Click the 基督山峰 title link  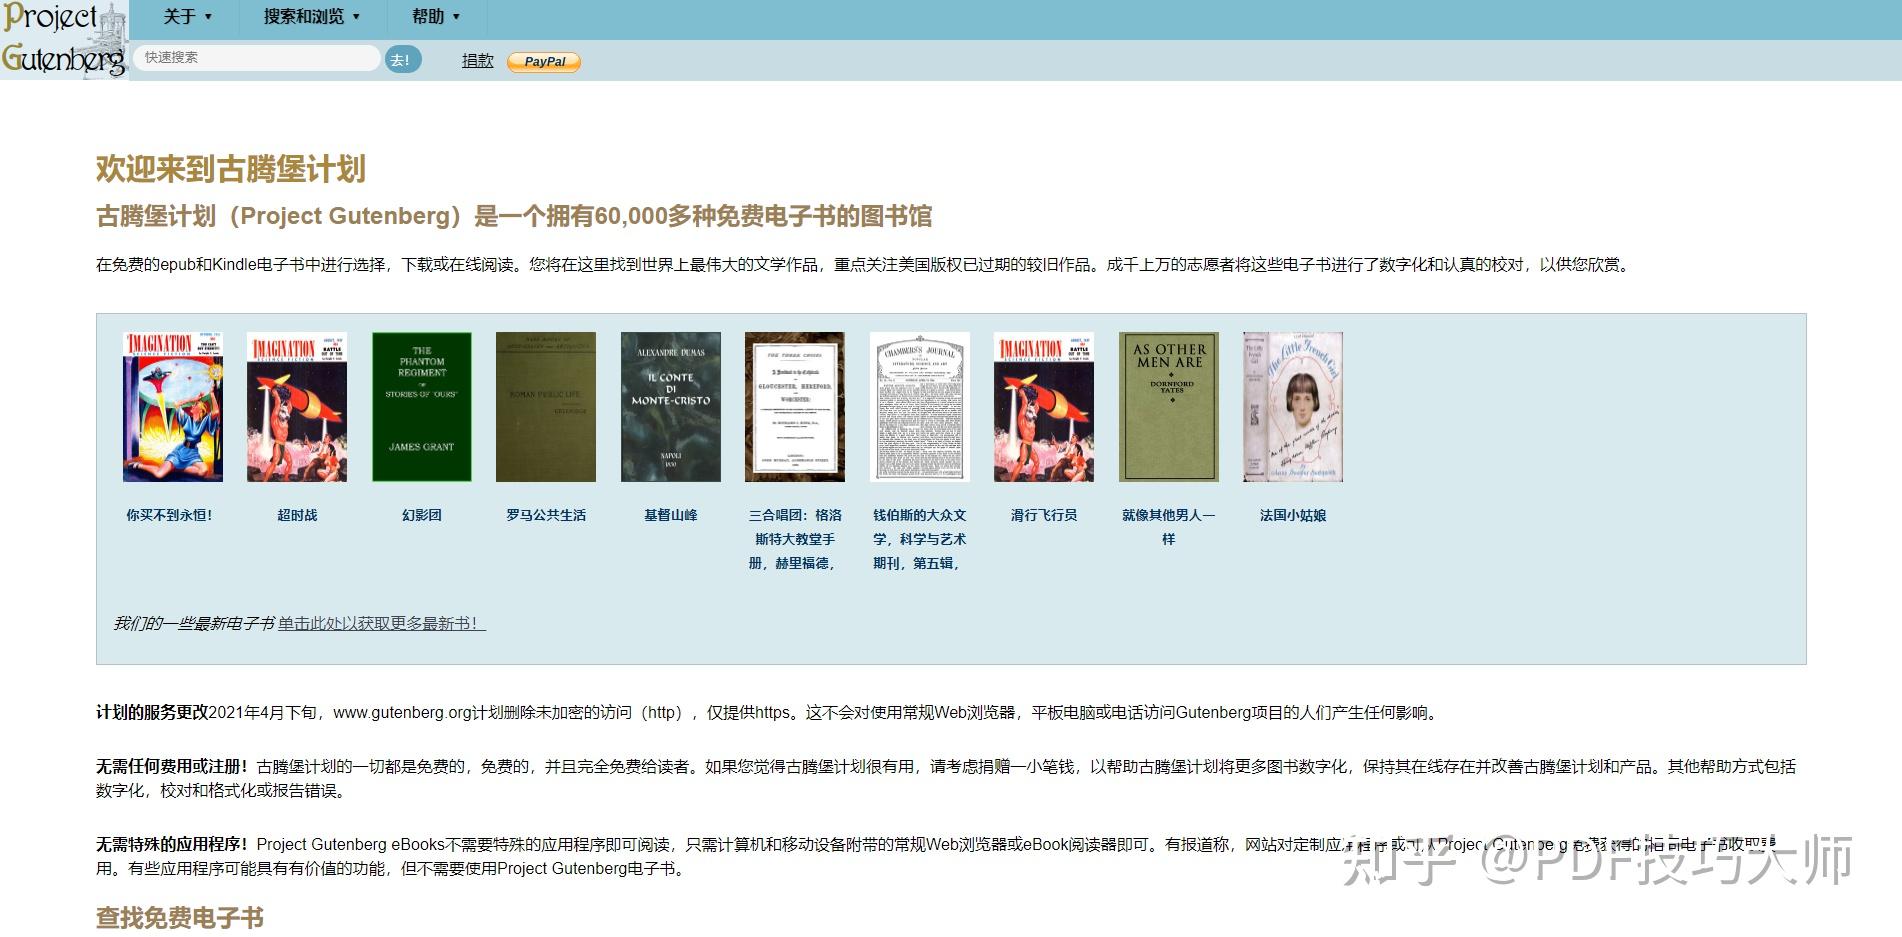pos(671,515)
